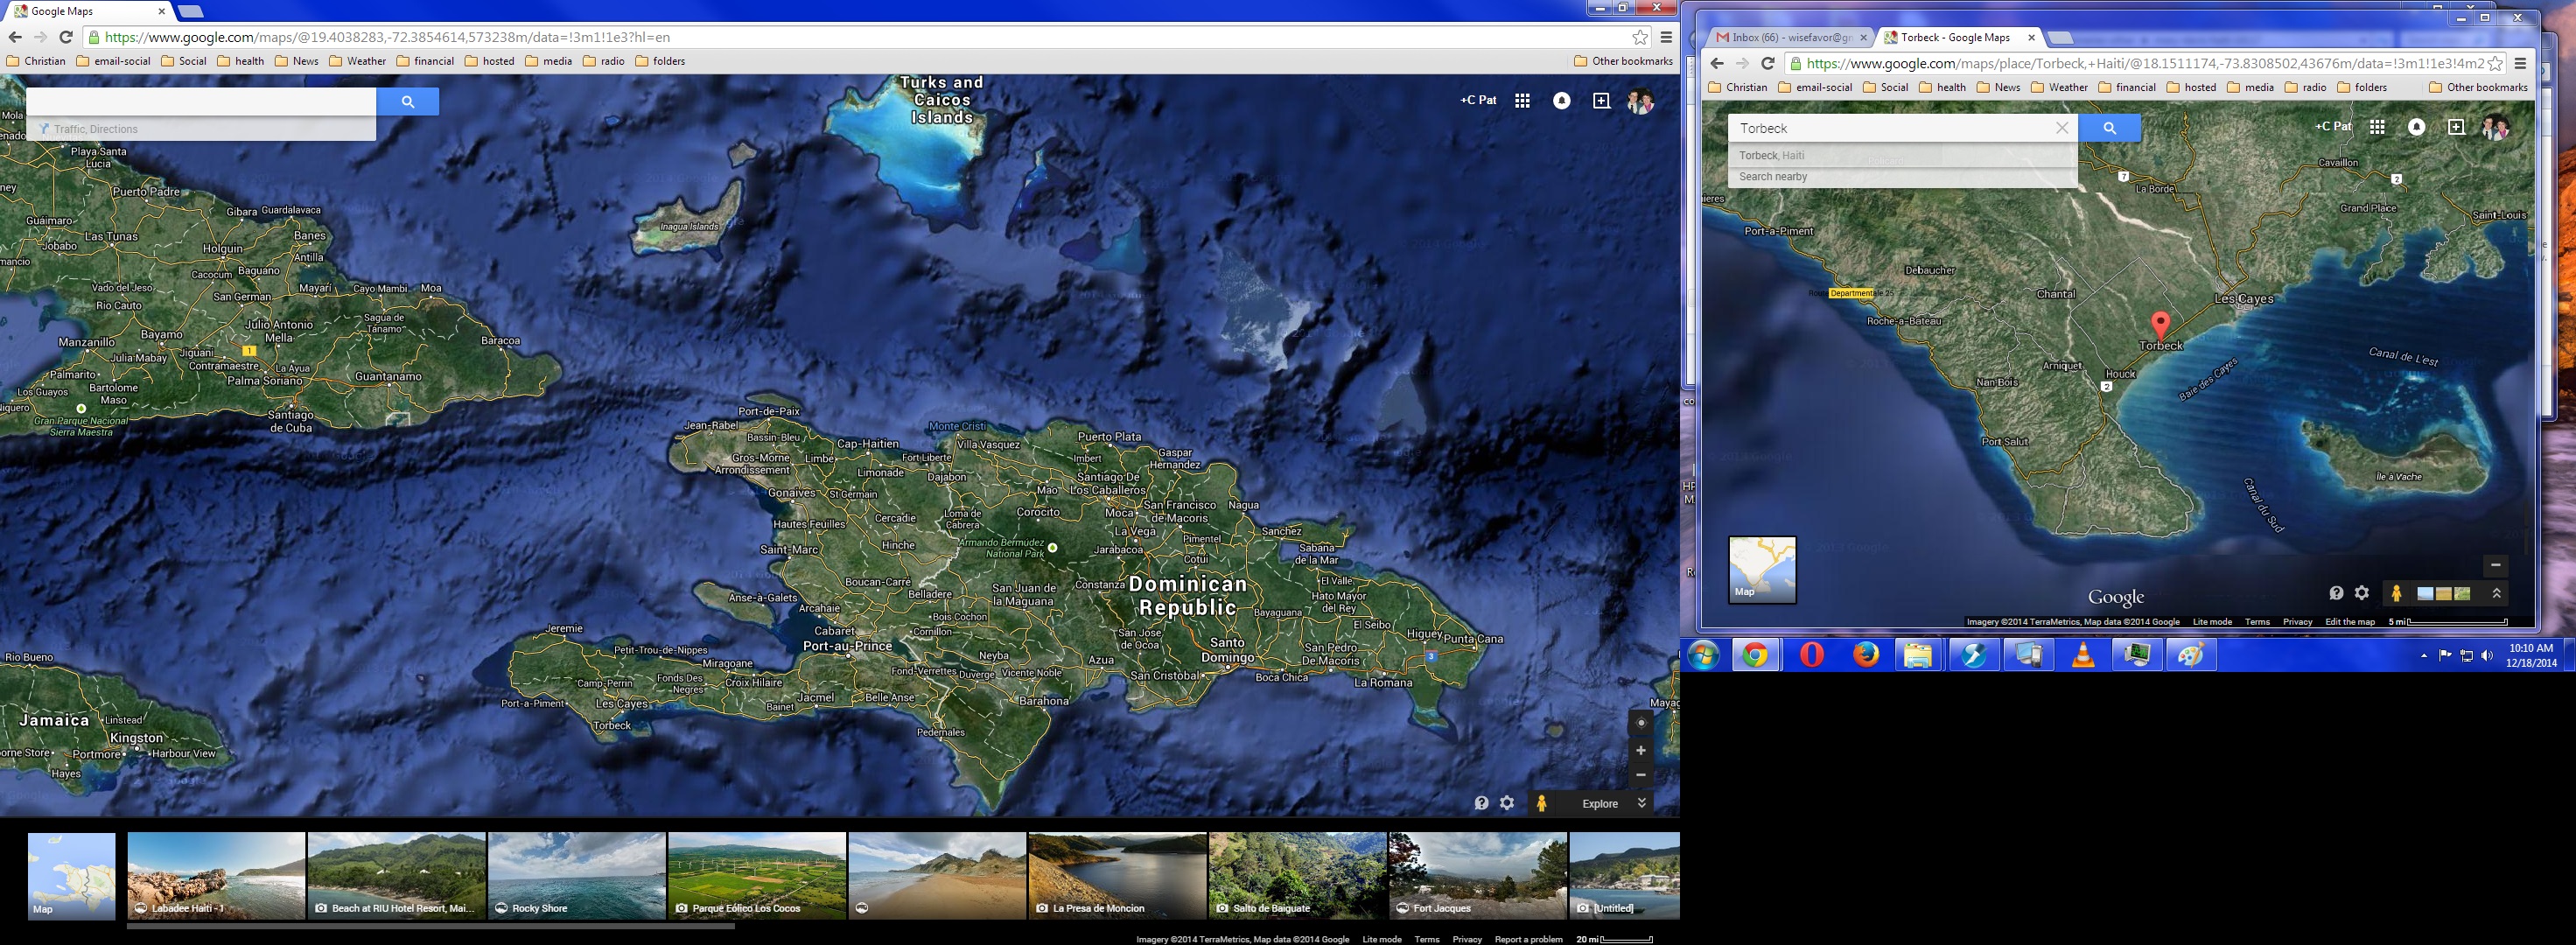Open Paint from the taskbar

(2190, 656)
